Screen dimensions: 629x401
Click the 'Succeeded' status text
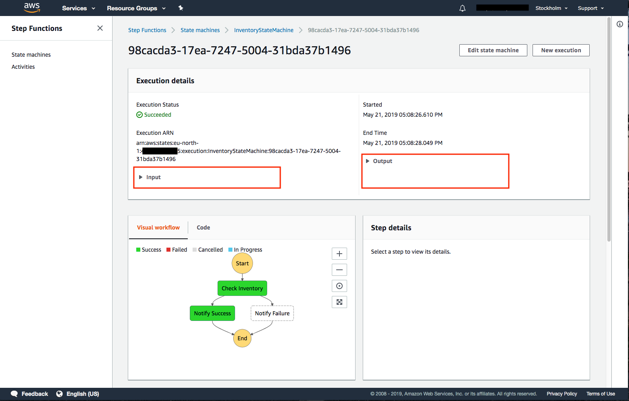tap(158, 115)
